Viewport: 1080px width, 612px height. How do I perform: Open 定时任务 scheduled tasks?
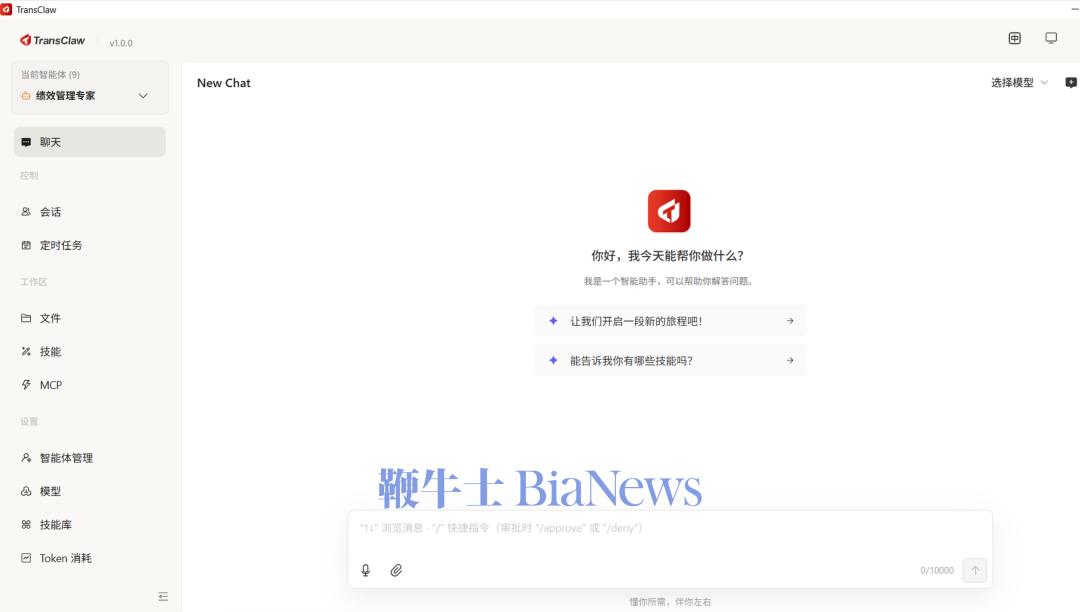pyautogui.click(x=90, y=245)
